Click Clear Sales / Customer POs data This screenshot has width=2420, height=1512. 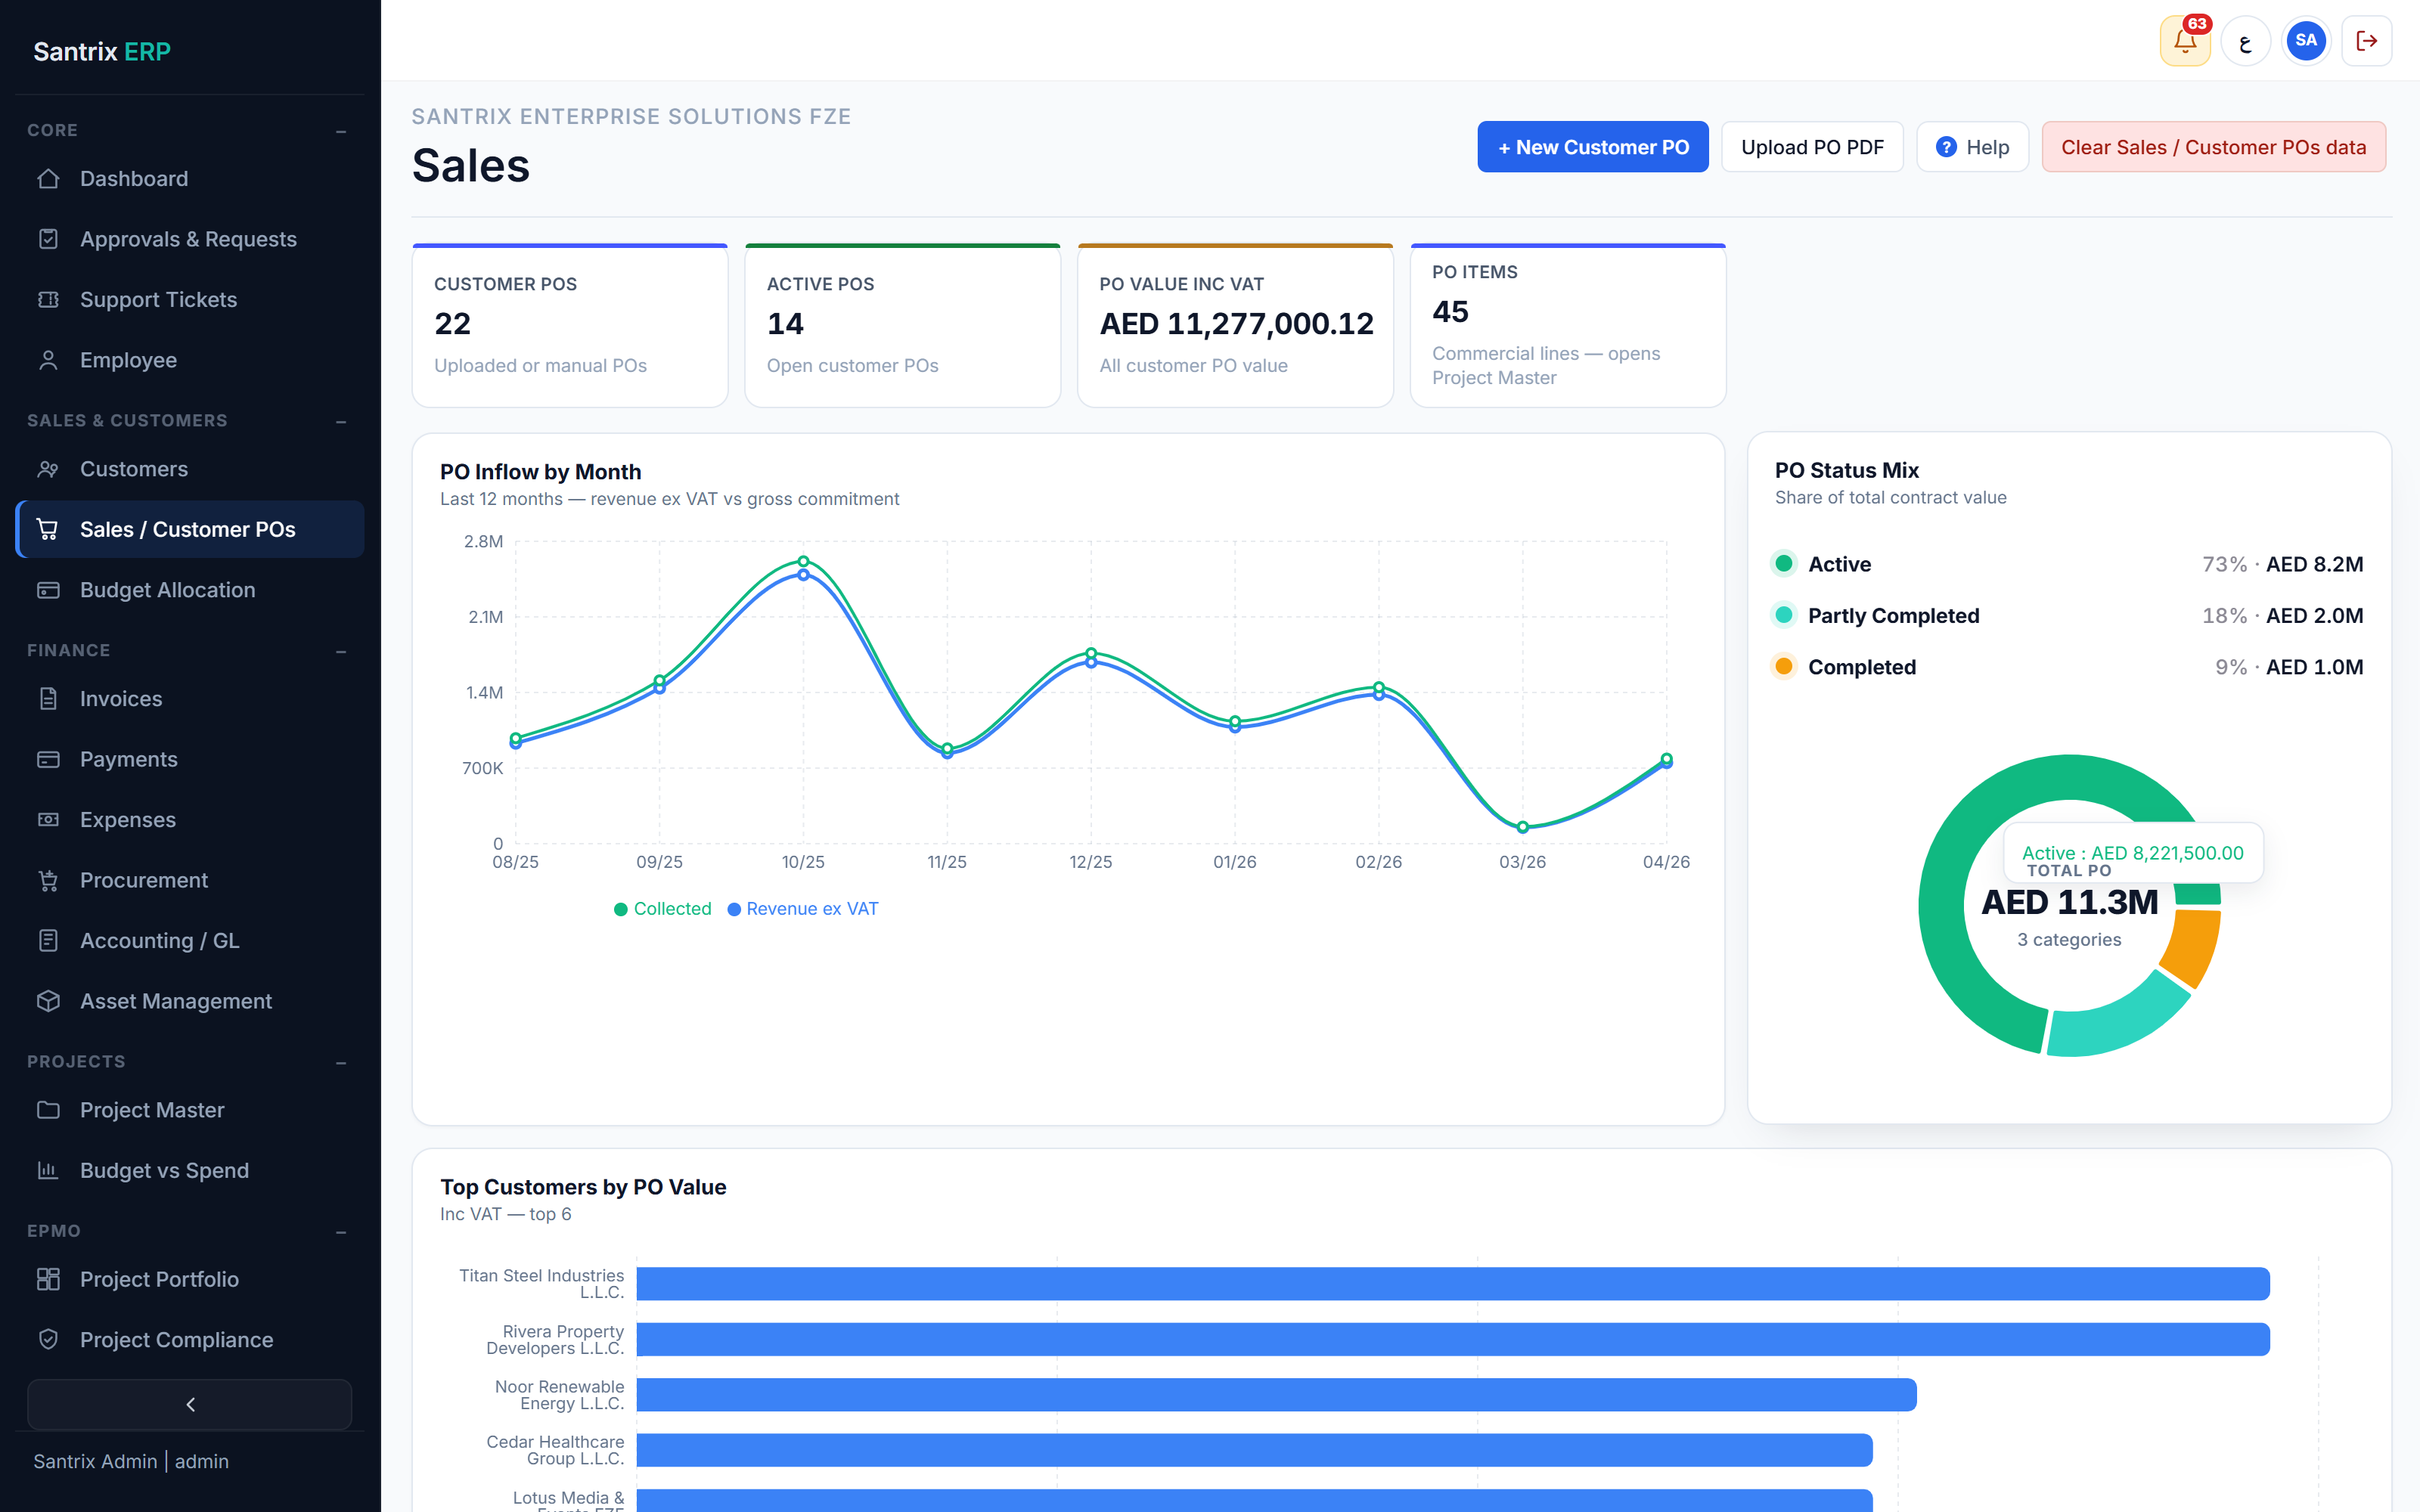tap(2213, 147)
